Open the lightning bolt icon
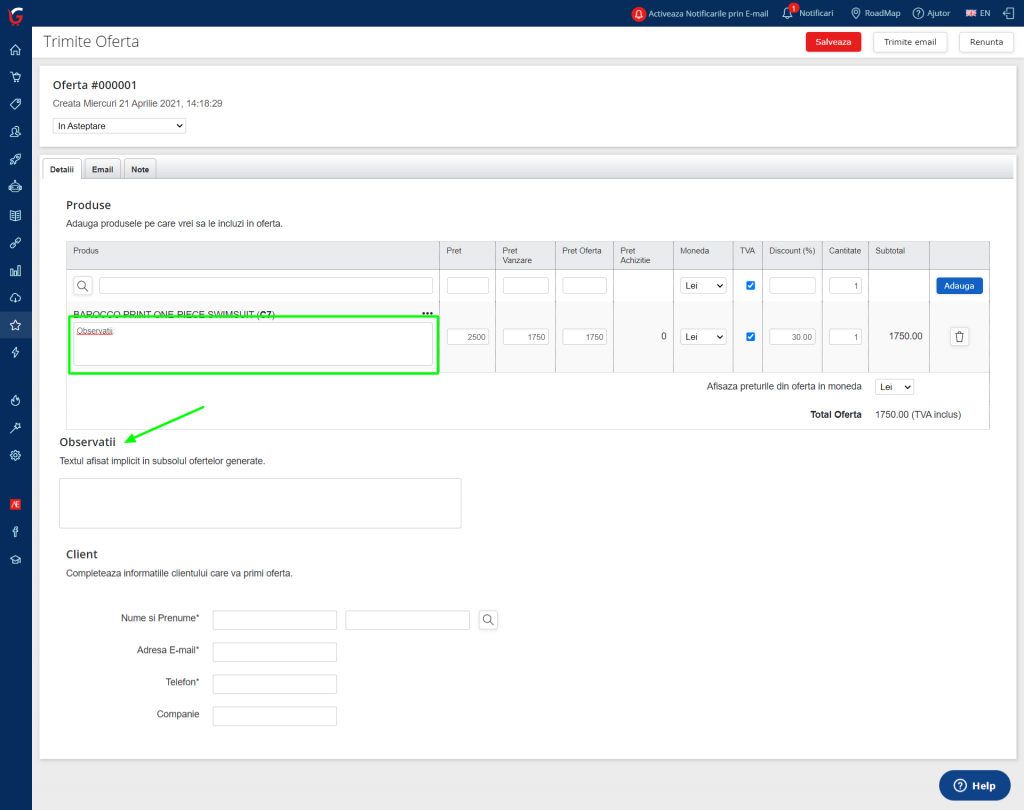This screenshot has height=810, width=1024. click(16, 353)
